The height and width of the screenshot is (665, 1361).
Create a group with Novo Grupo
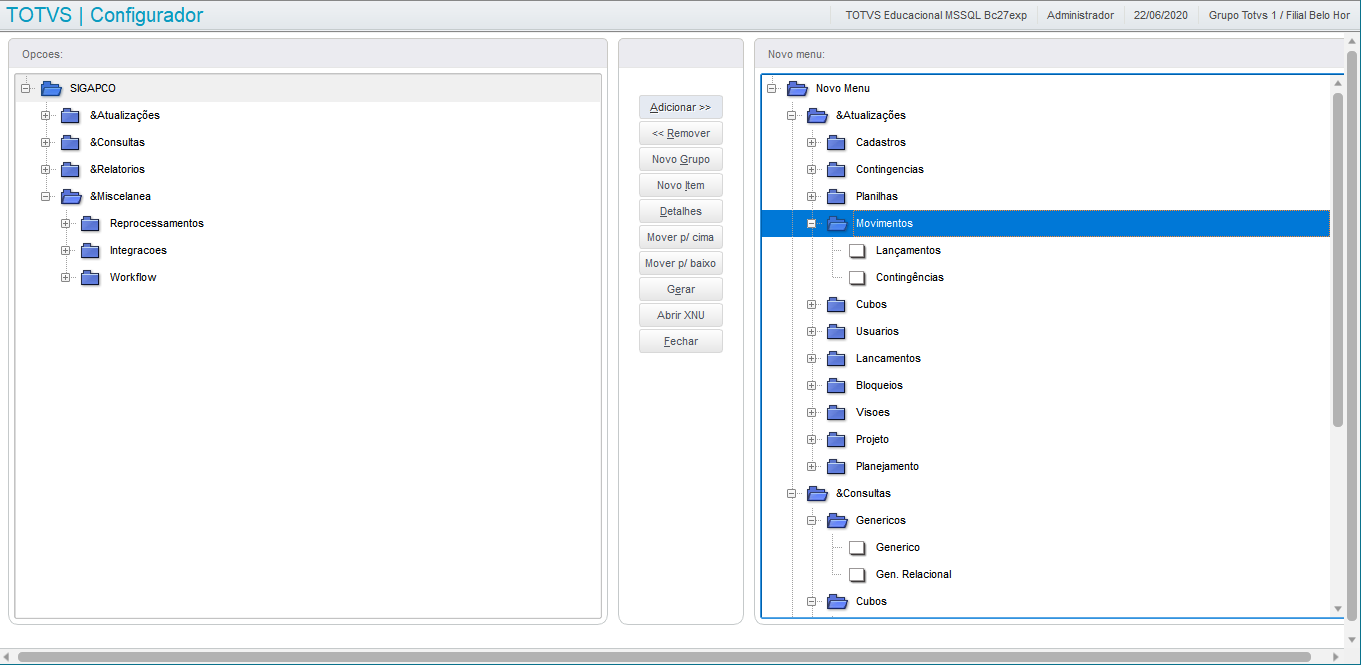tap(681, 159)
